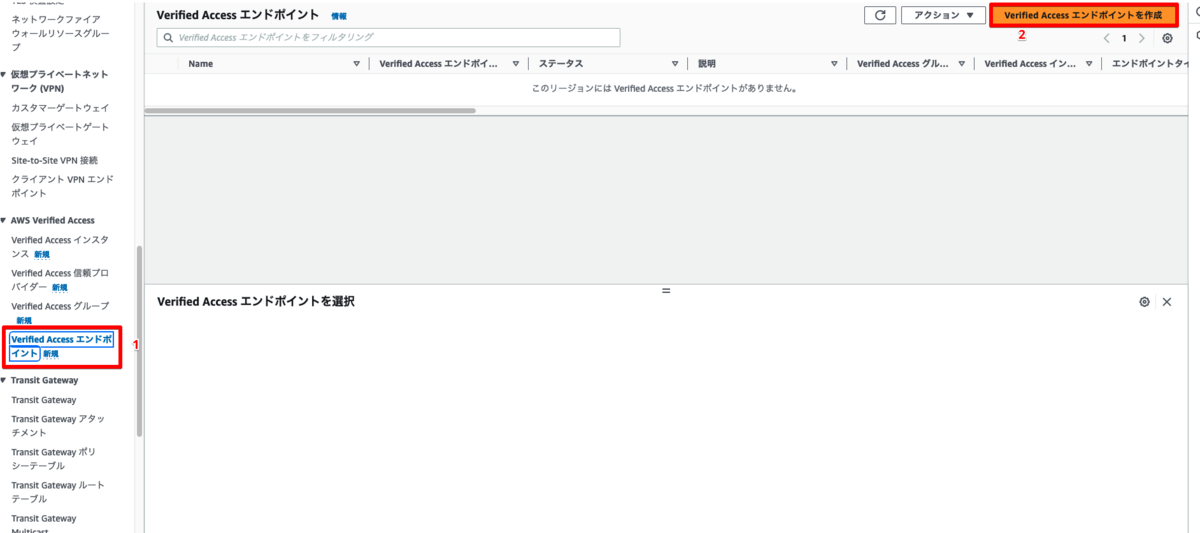Screen dimensions: 1200x533
Task: Open ネットワークファイアウォールリソースグループ sidebar link
Action: [60, 32]
